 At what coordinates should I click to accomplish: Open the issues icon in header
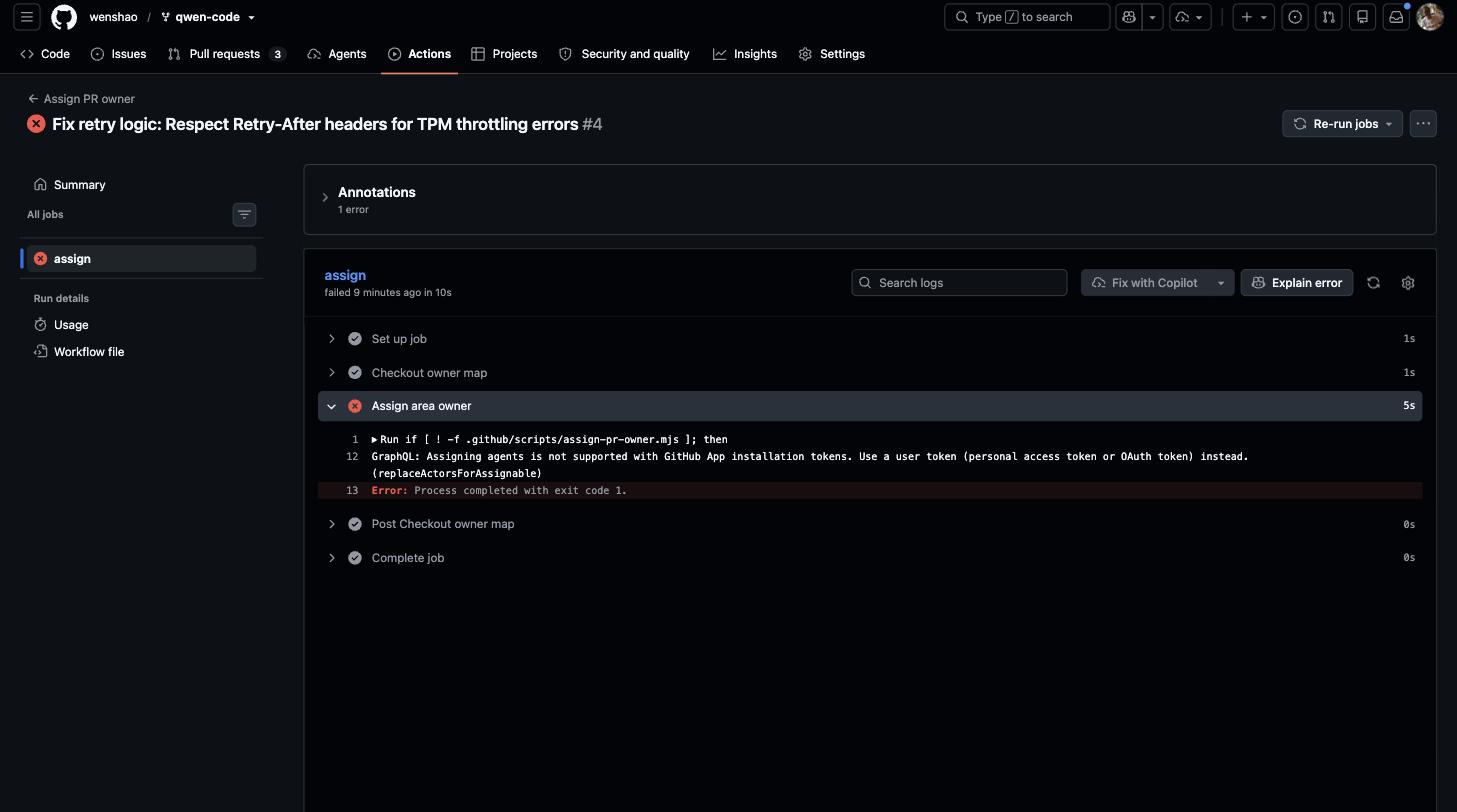[x=1295, y=17]
